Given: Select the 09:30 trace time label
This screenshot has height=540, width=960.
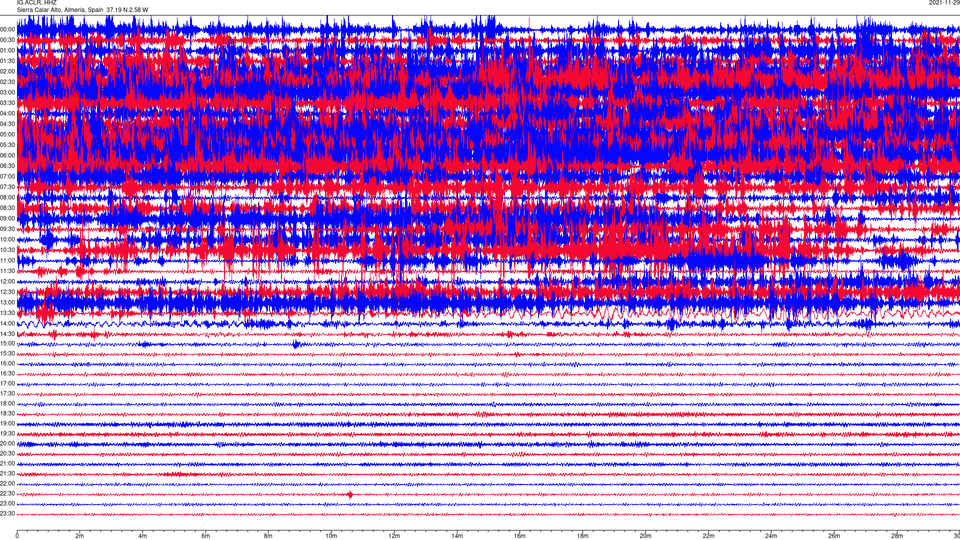Looking at the screenshot, I should [7, 229].
